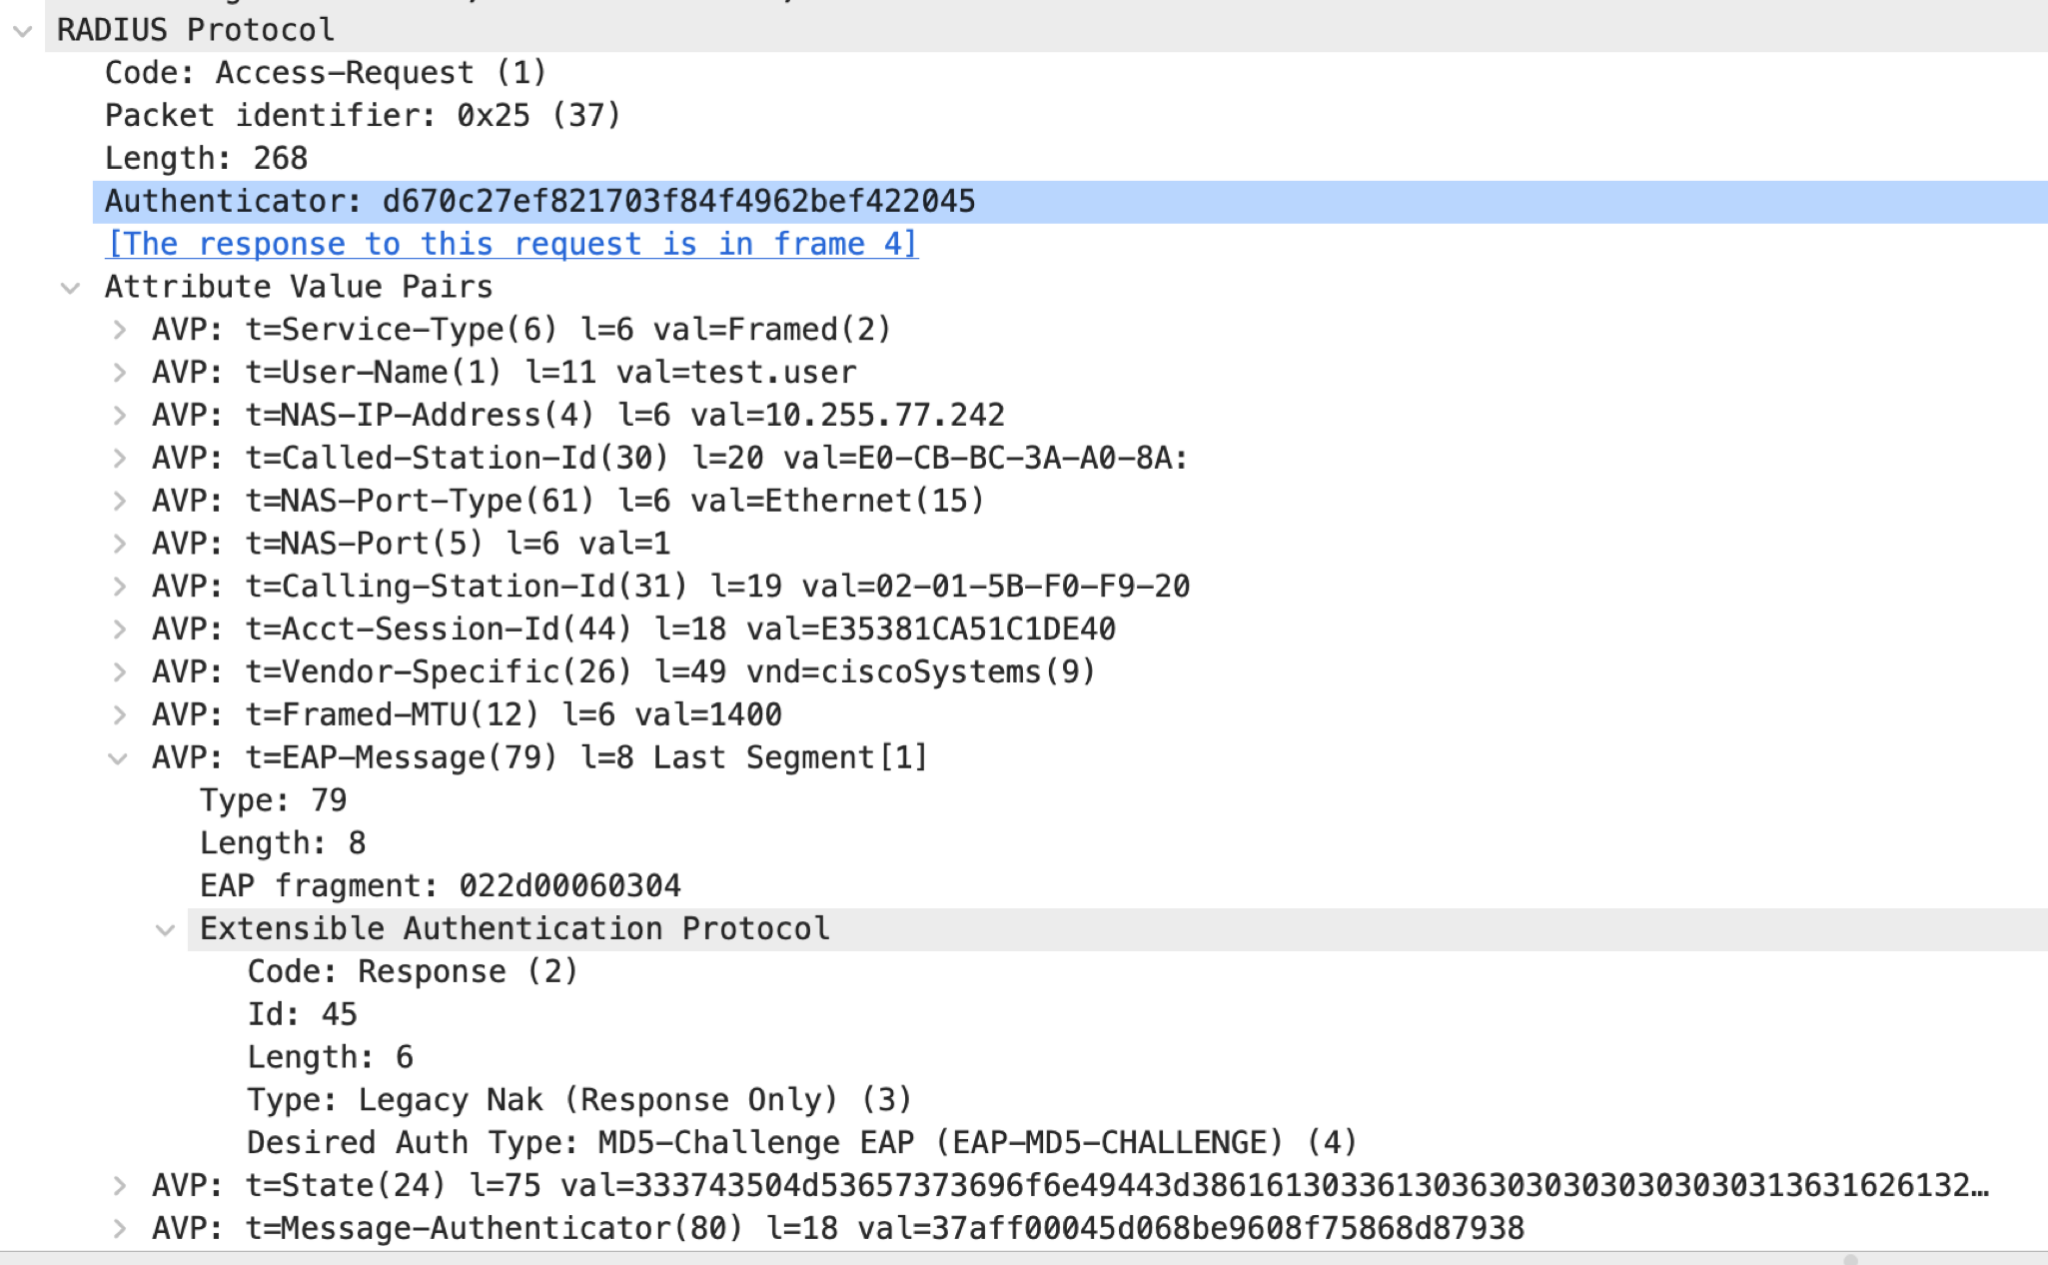Follow link to response in frame 4
The image size is (2048, 1265).
pos(511,243)
